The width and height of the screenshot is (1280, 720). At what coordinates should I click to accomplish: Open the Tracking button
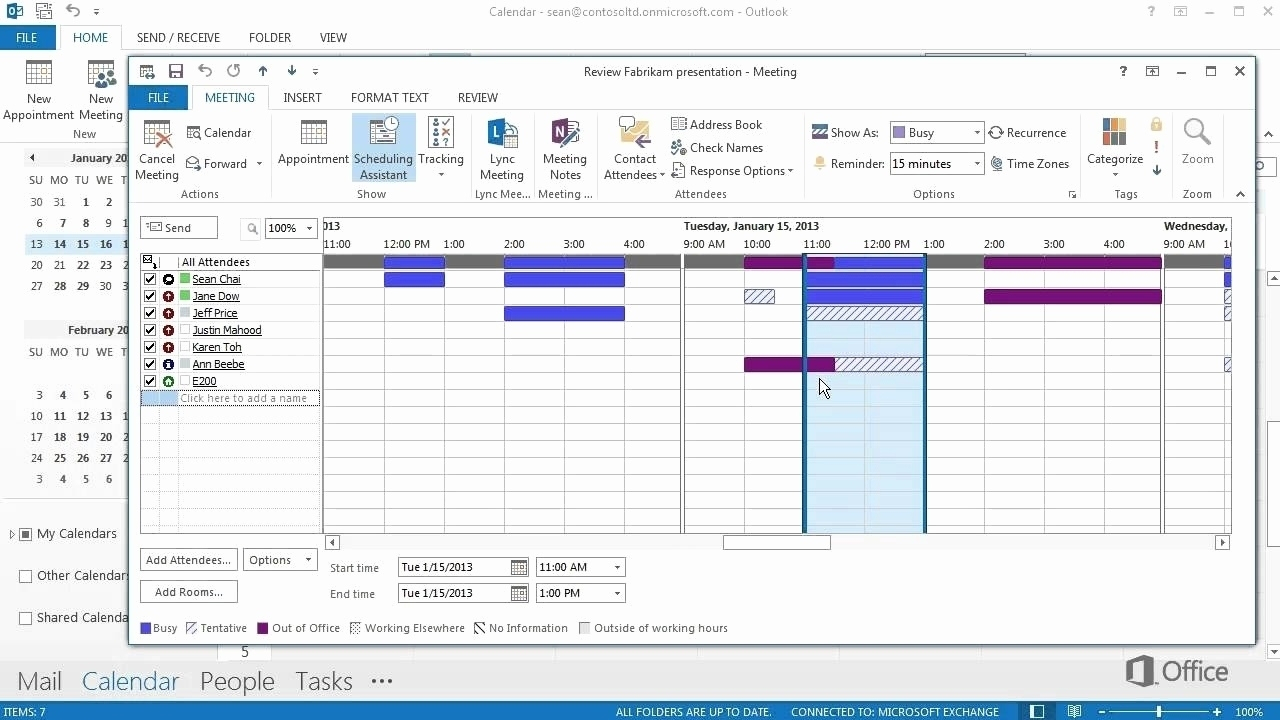click(x=441, y=148)
